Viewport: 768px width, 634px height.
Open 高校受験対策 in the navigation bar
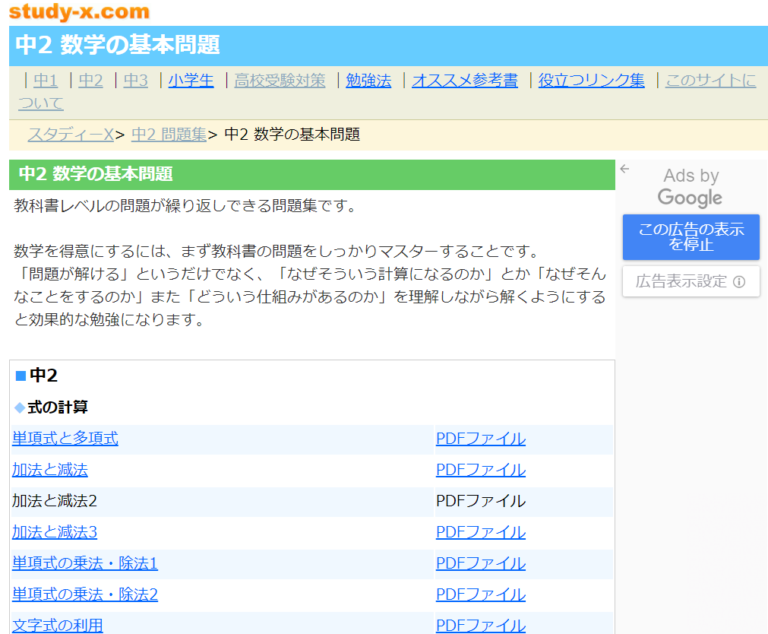280,80
